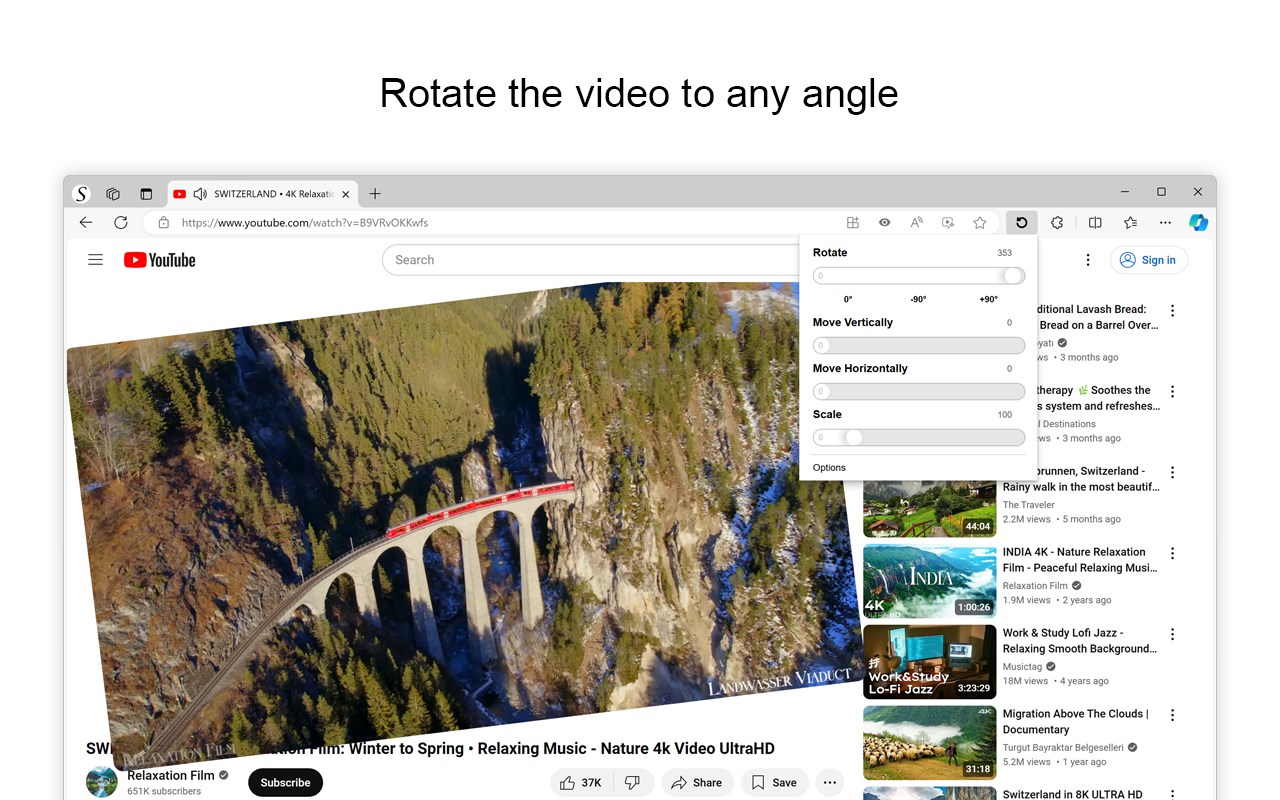Click the browser profile icon

coord(82,194)
